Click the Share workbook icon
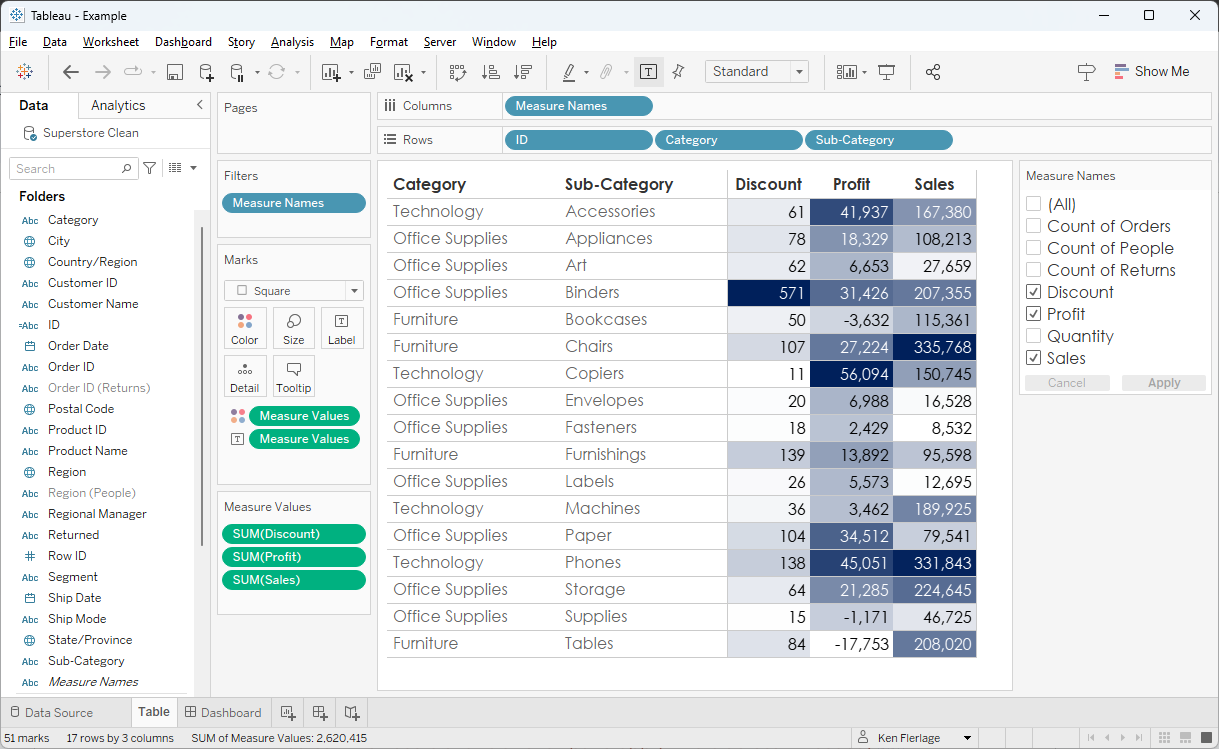Viewport: 1219px width, 749px height. (x=933, y=72)
